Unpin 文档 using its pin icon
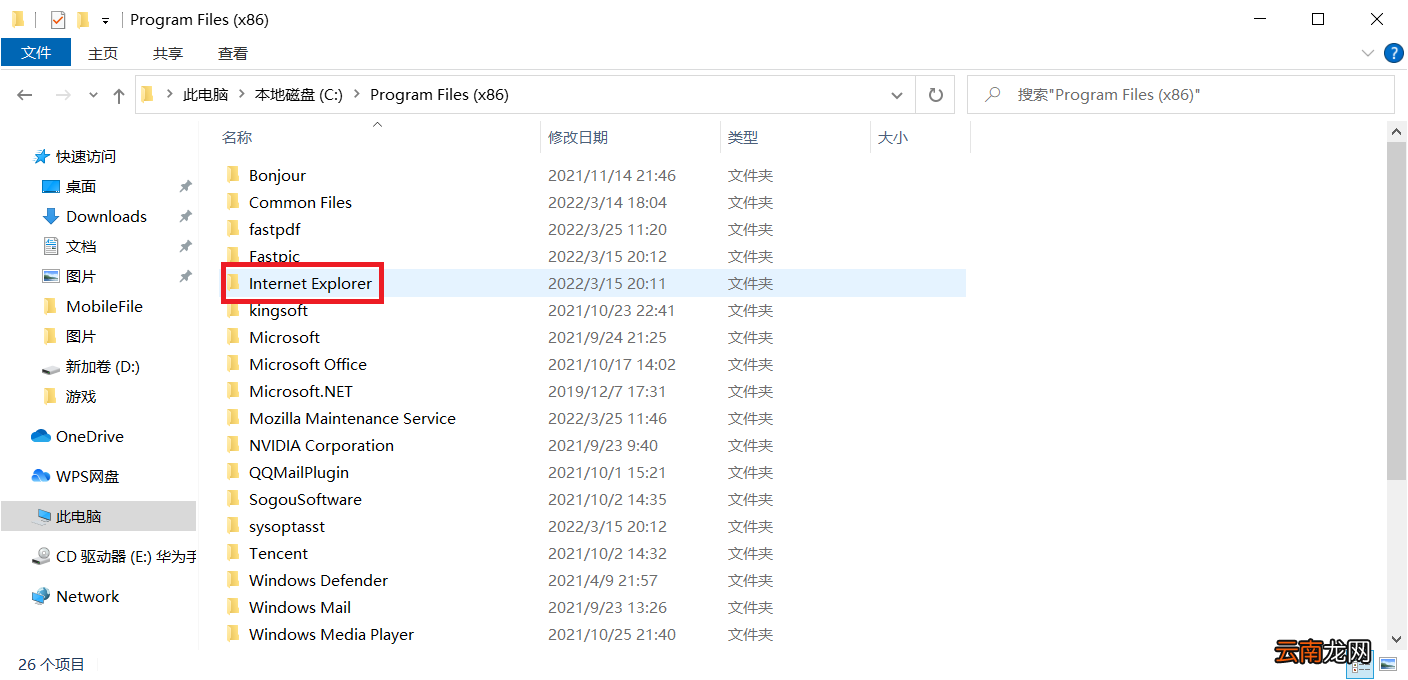The width and height of the screenshot is (1408, 680). point(185,246)
